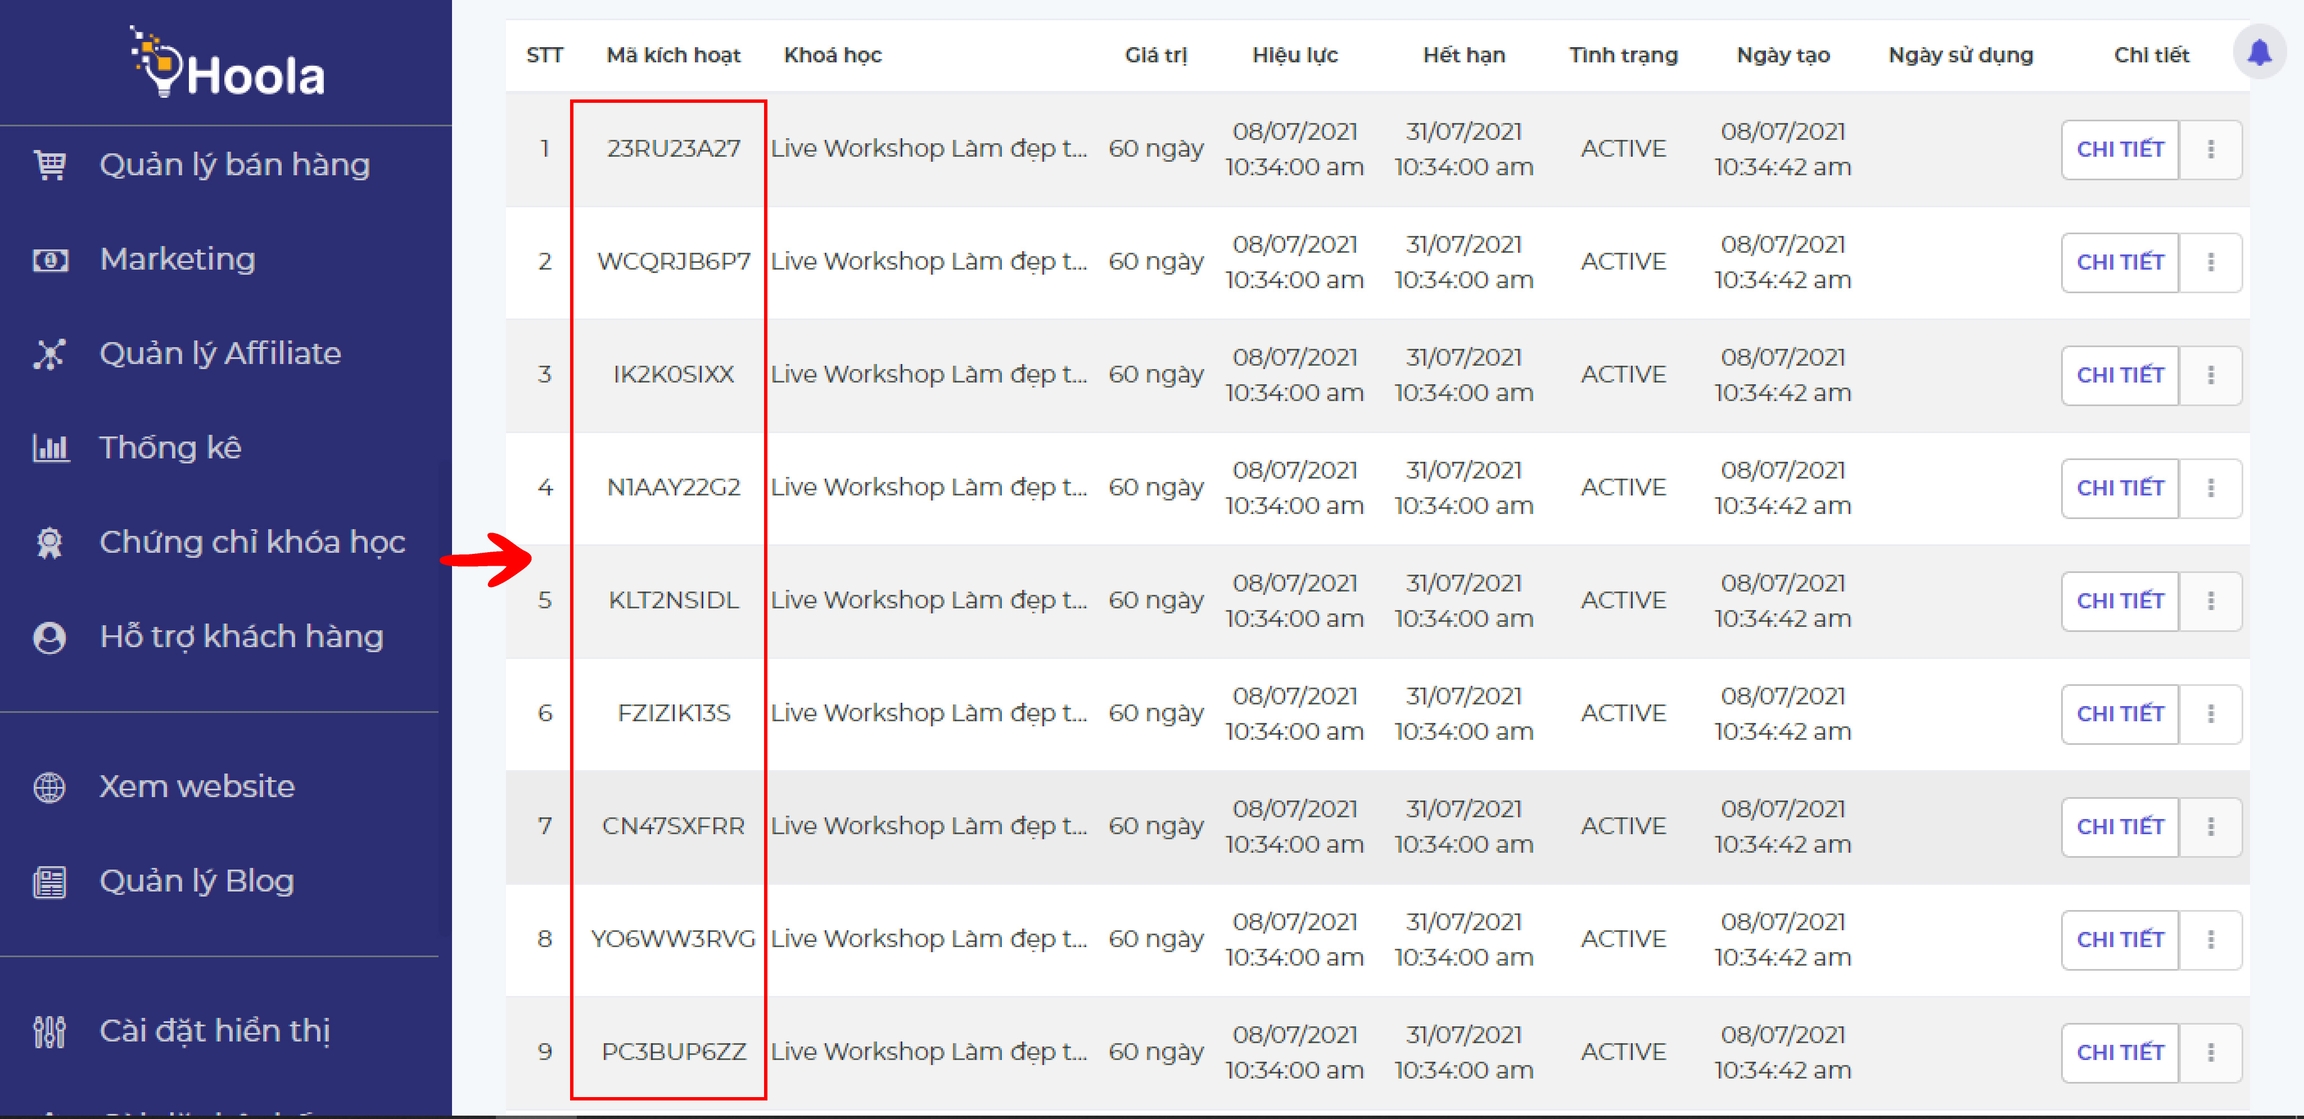Open the Marketing menu item
The image size is (2304, 1119).
click(178, 260)
